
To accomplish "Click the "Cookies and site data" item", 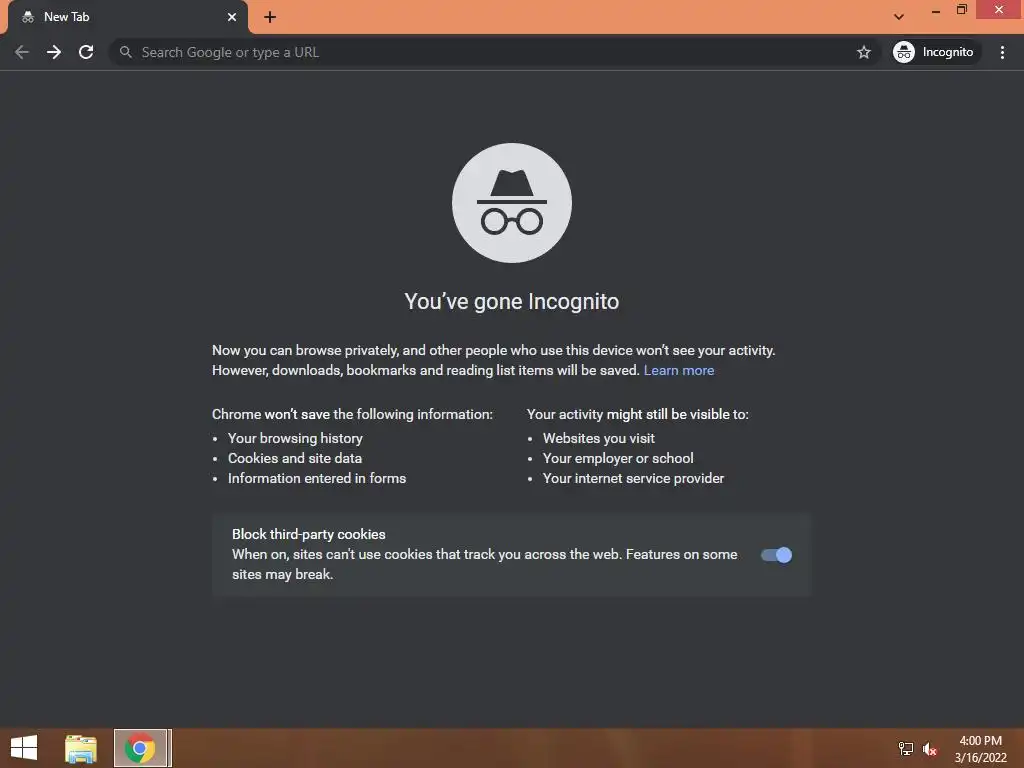I will (x=295, y=458).
